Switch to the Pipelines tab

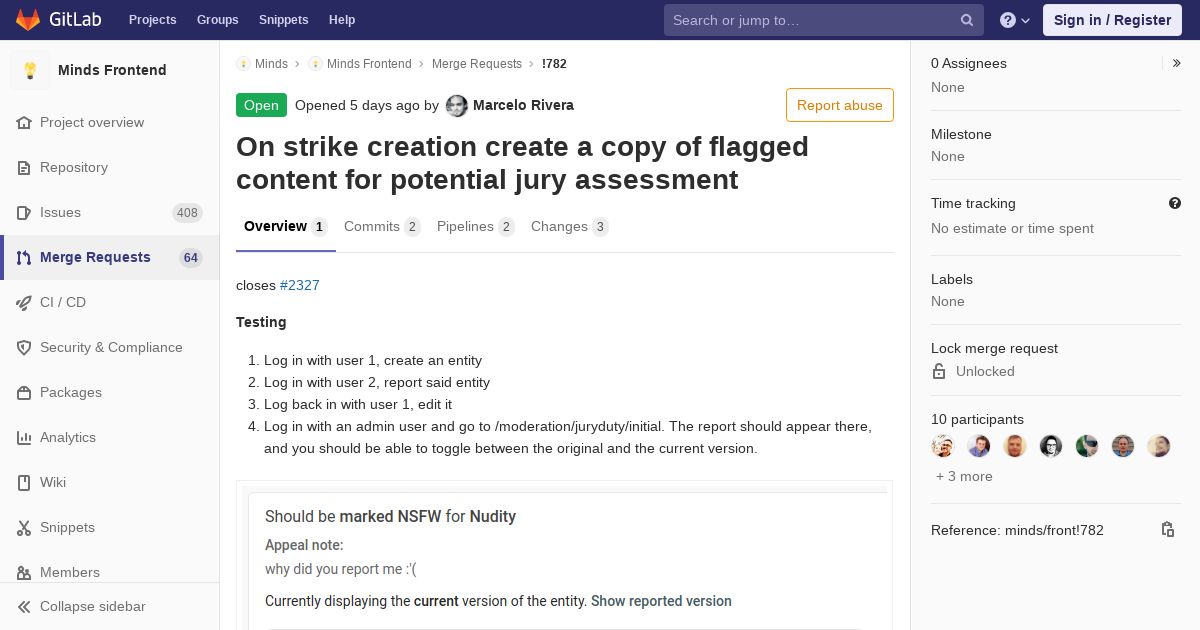(476, 227)
